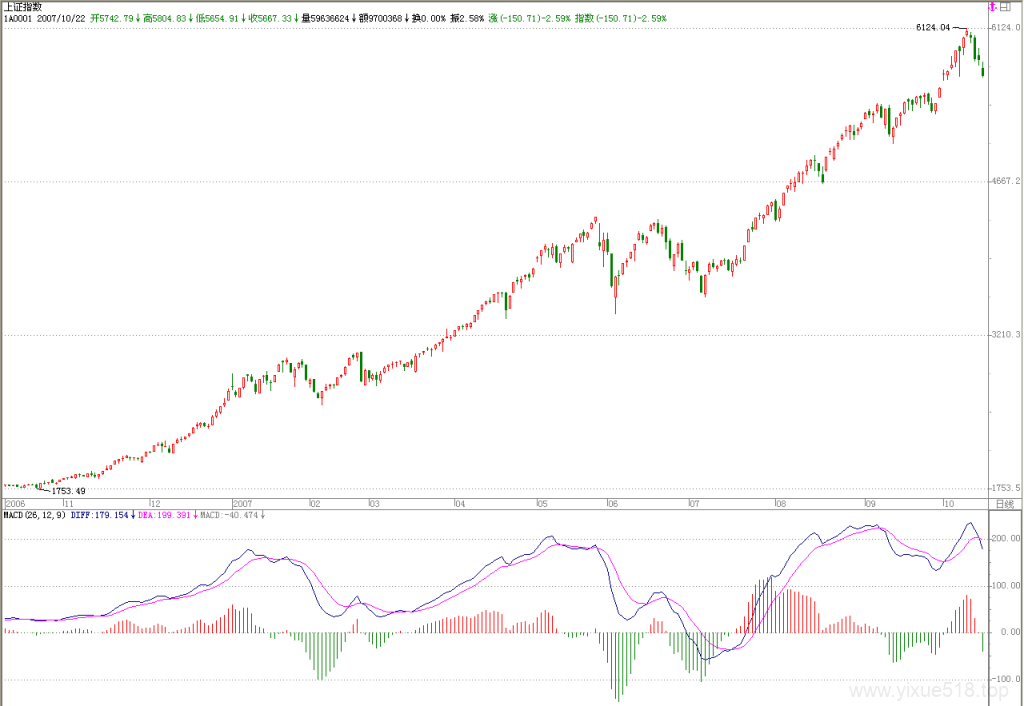The height and width of the screenshot is (706, 1024).
Task: Click the 2006 marker on the time axis
Action: (15, 504)
